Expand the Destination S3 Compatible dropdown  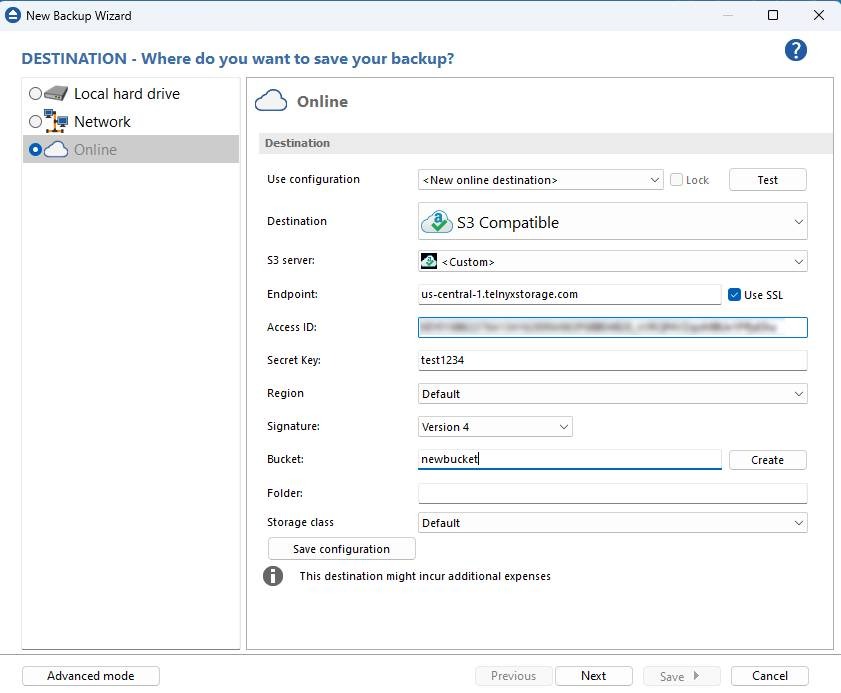tap(613, 222)
